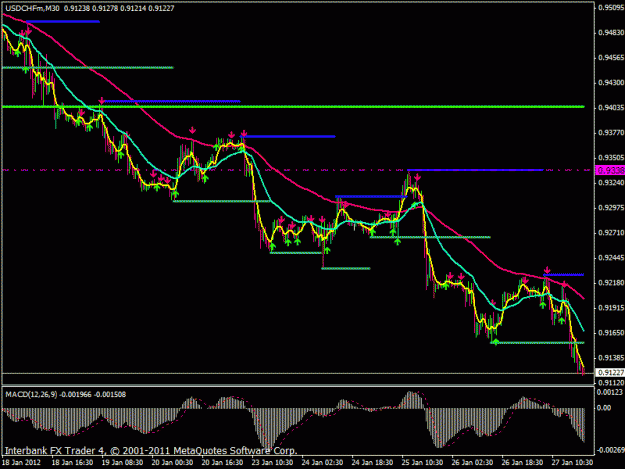625x469 pixels.
Task: Click the 26 Jan 02:30 time label
Action: (472, 463)
